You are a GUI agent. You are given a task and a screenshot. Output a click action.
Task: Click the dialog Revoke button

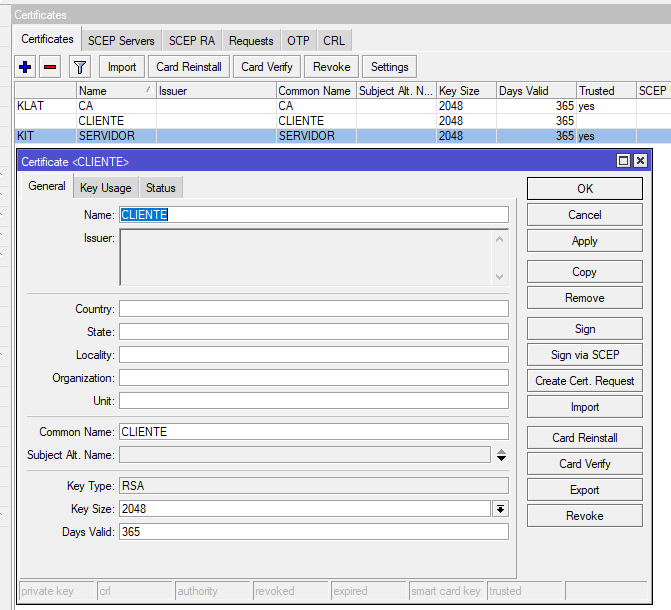tap(585, 516)
